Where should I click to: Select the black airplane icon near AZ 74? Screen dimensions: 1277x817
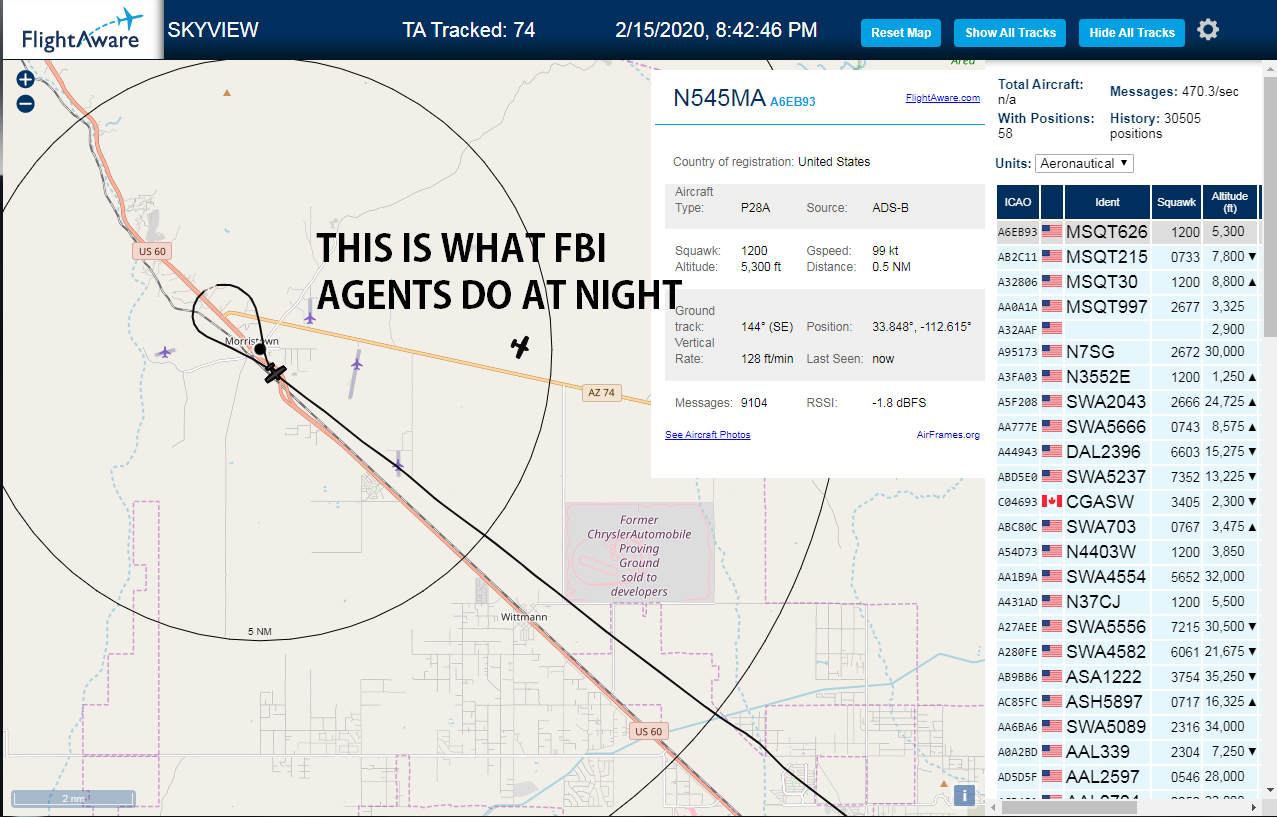(519, 346)
